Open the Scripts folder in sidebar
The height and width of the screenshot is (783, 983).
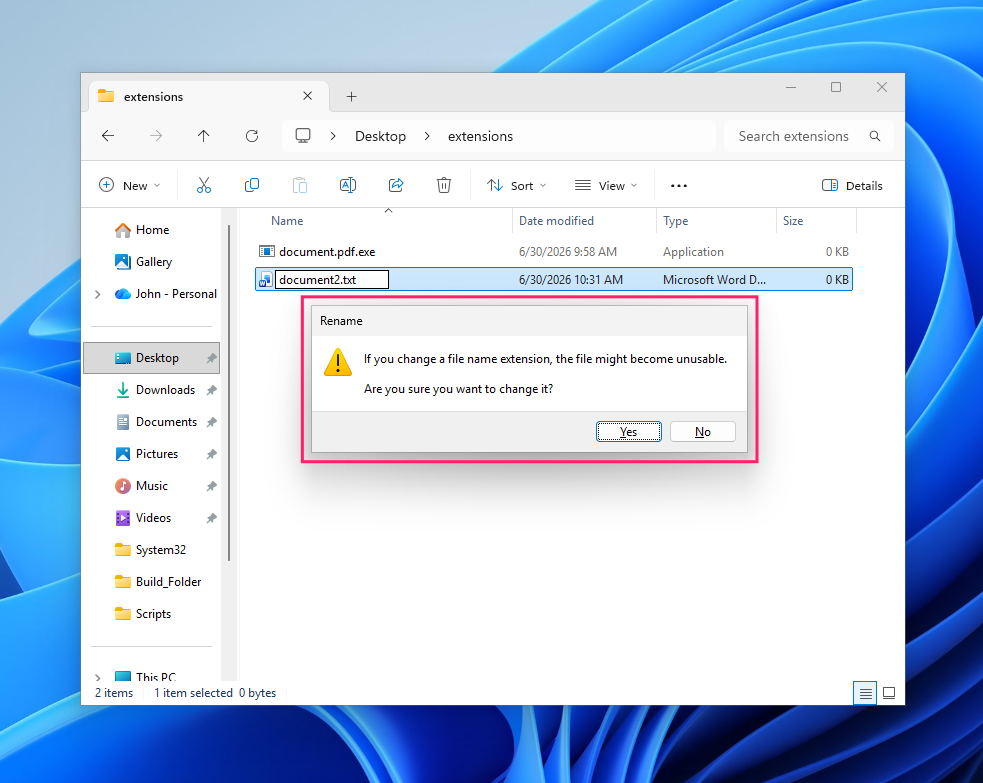tap(152, 614)
